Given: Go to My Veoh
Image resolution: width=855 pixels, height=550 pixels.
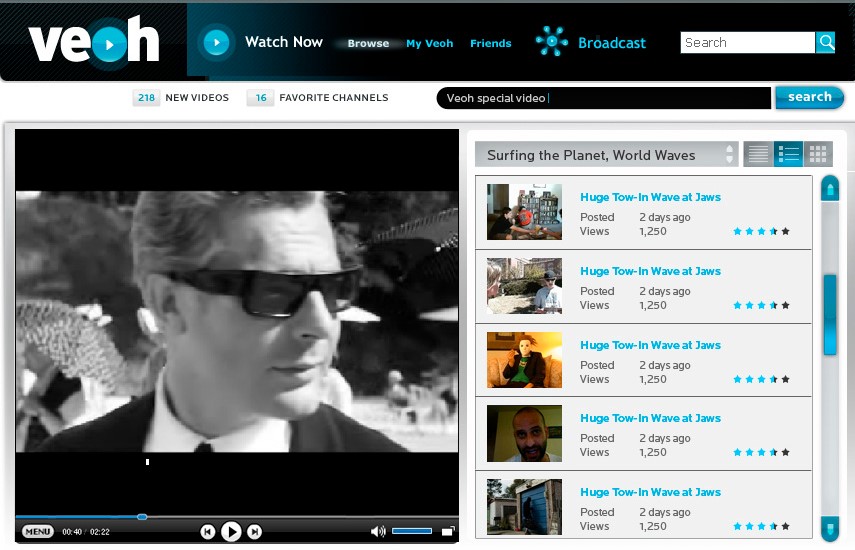Looking at the screenshot, I should point(429,43).
